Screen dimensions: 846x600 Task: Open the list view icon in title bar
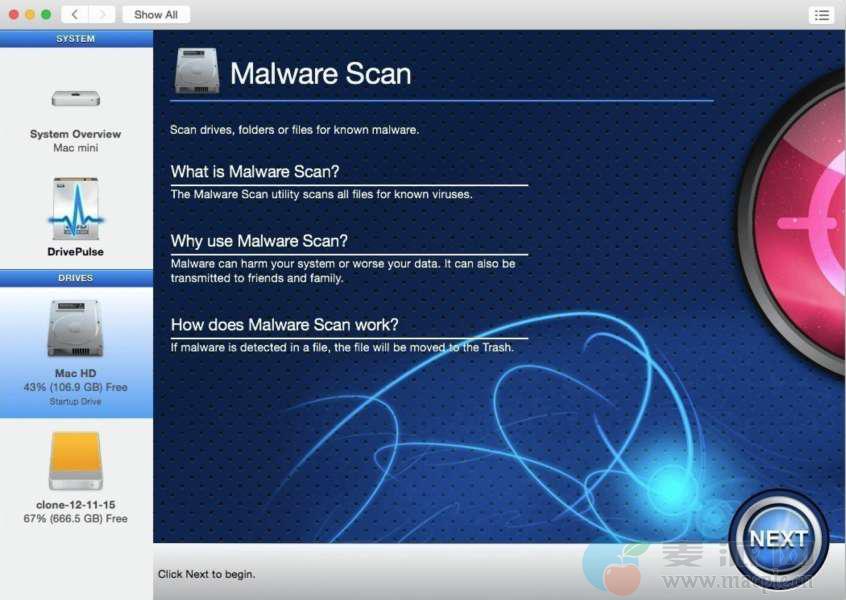[x=821, y=15]
